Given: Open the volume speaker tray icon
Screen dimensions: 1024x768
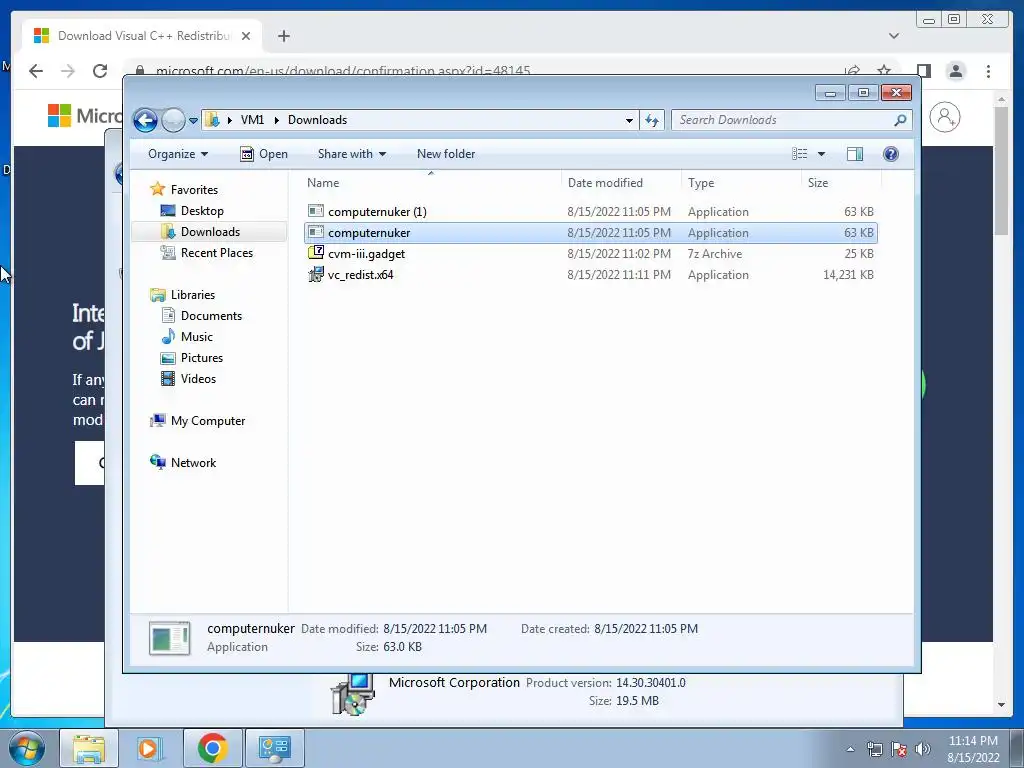Looking at the screenshot, I should click(923, 749).
